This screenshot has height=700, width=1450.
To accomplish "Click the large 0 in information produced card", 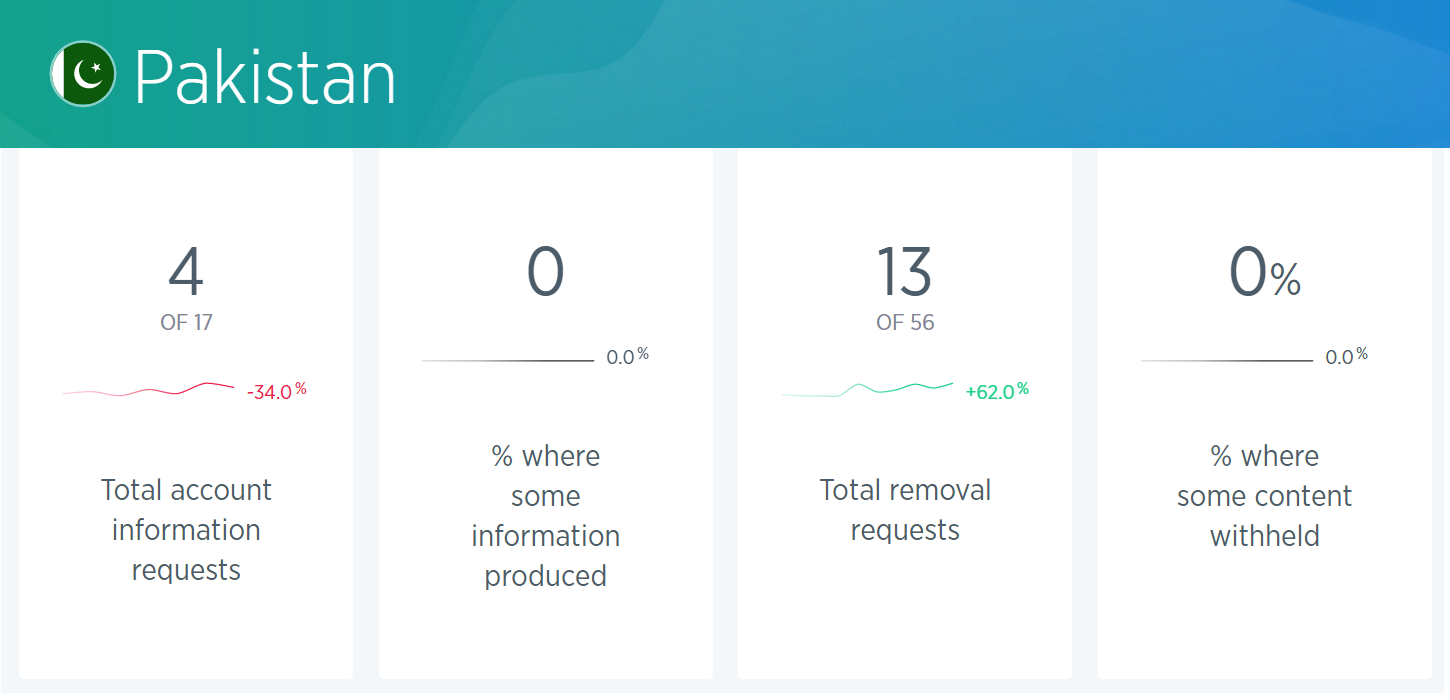I will 545,273.
